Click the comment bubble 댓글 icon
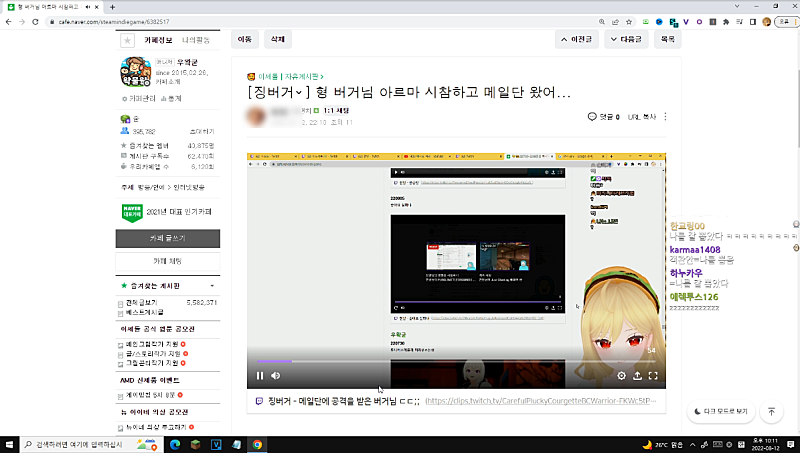Screen dimensions: 800x453 pyautogui.click(x=593, y=117)
